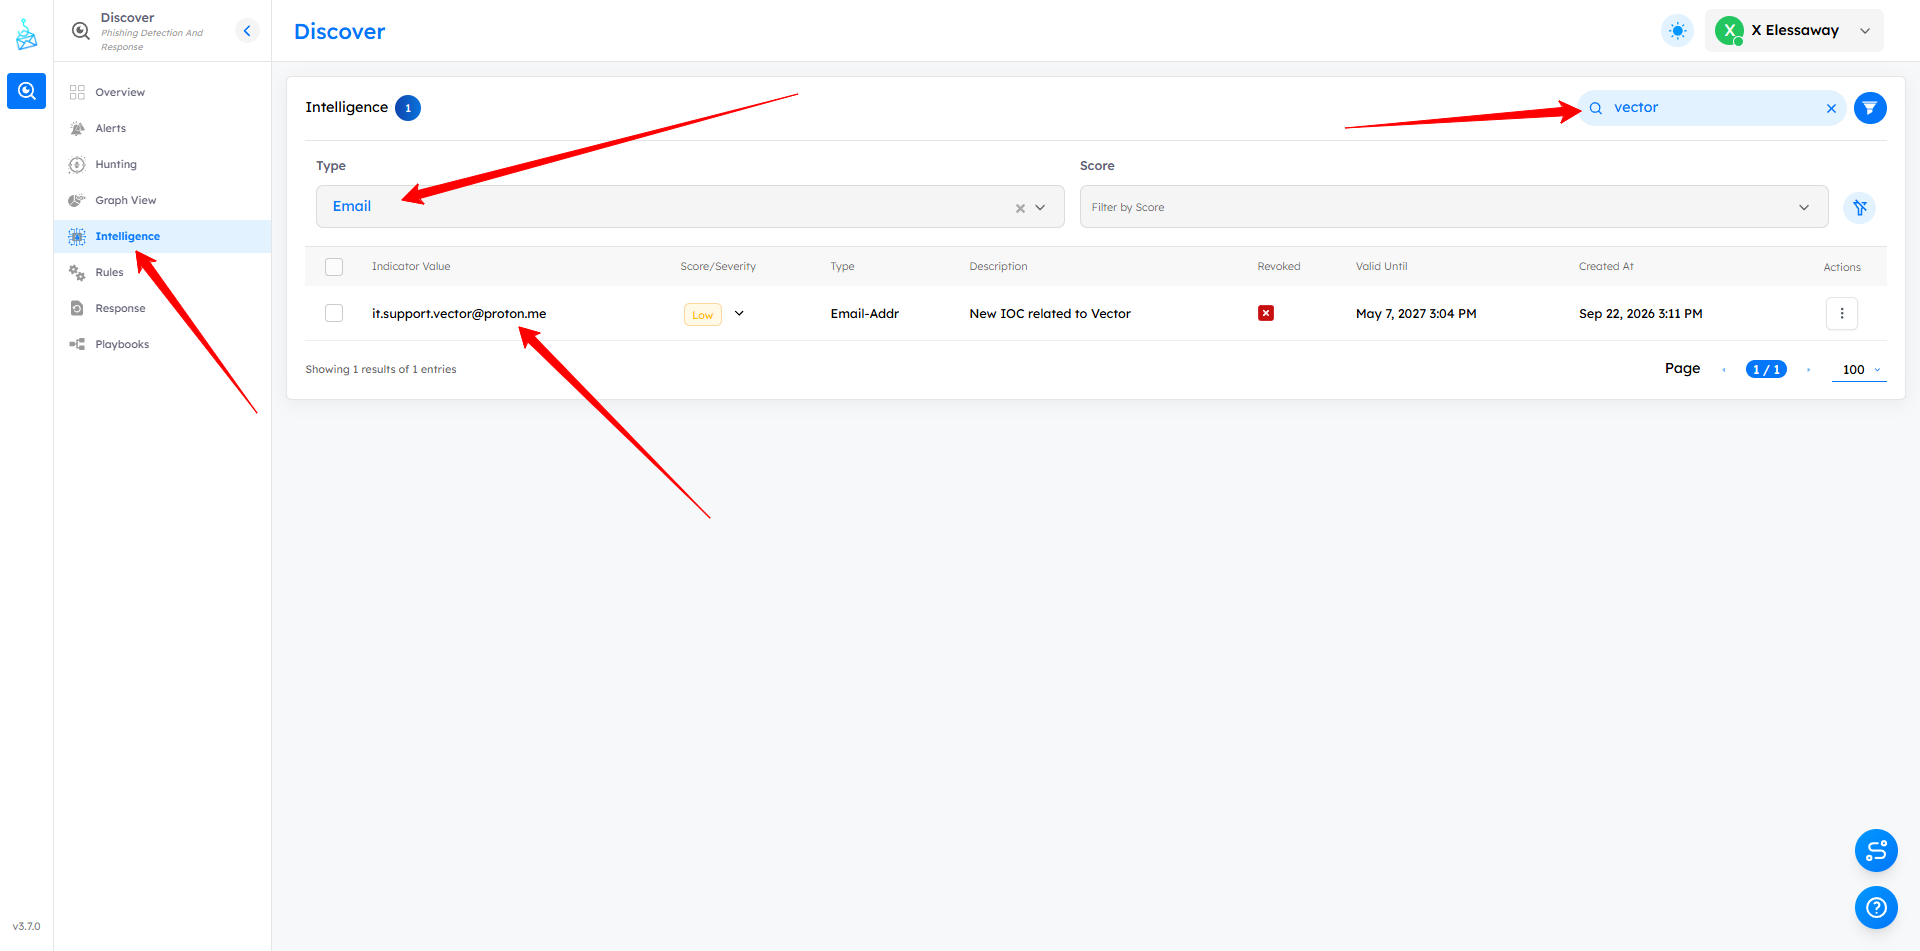Open the workflow floating button

coord(1876,851)
